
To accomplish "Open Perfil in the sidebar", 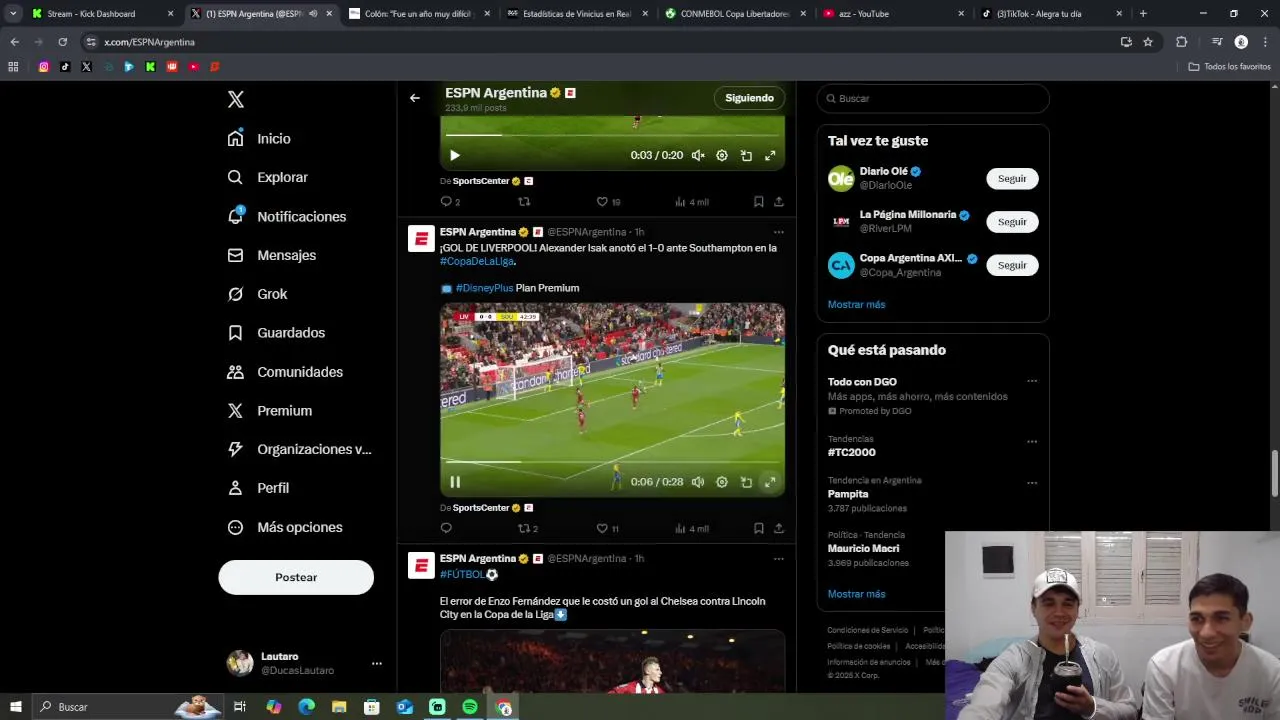I will (x=259, y=488).
